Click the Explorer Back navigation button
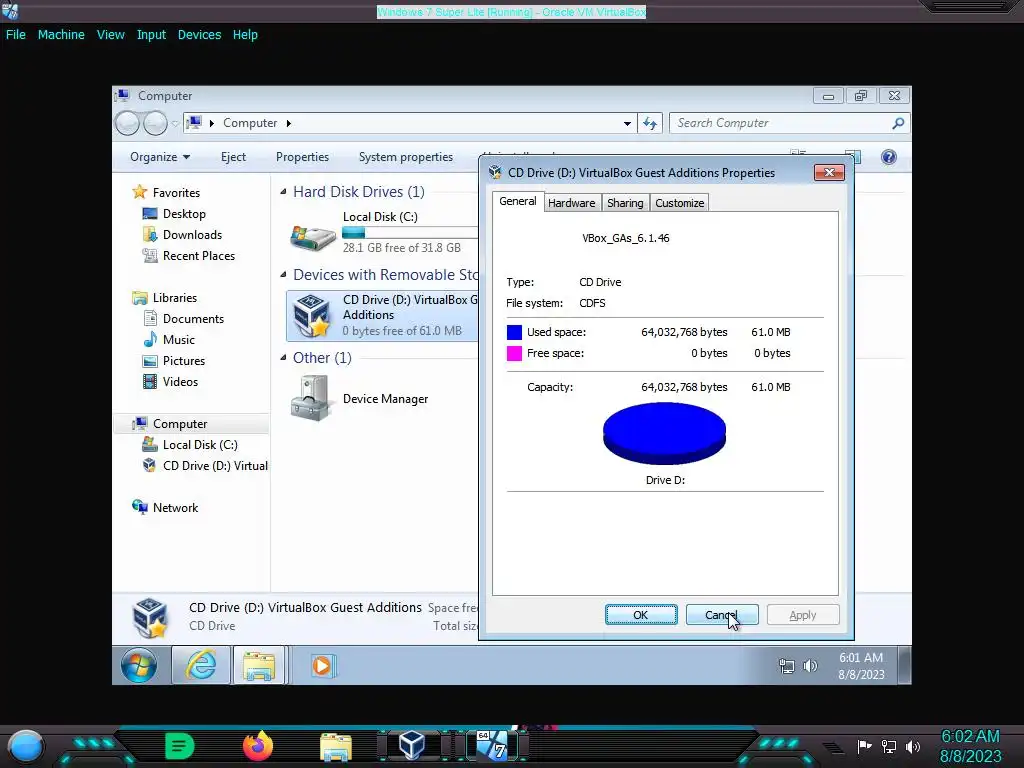1024x768 pixels. [127, 123]
